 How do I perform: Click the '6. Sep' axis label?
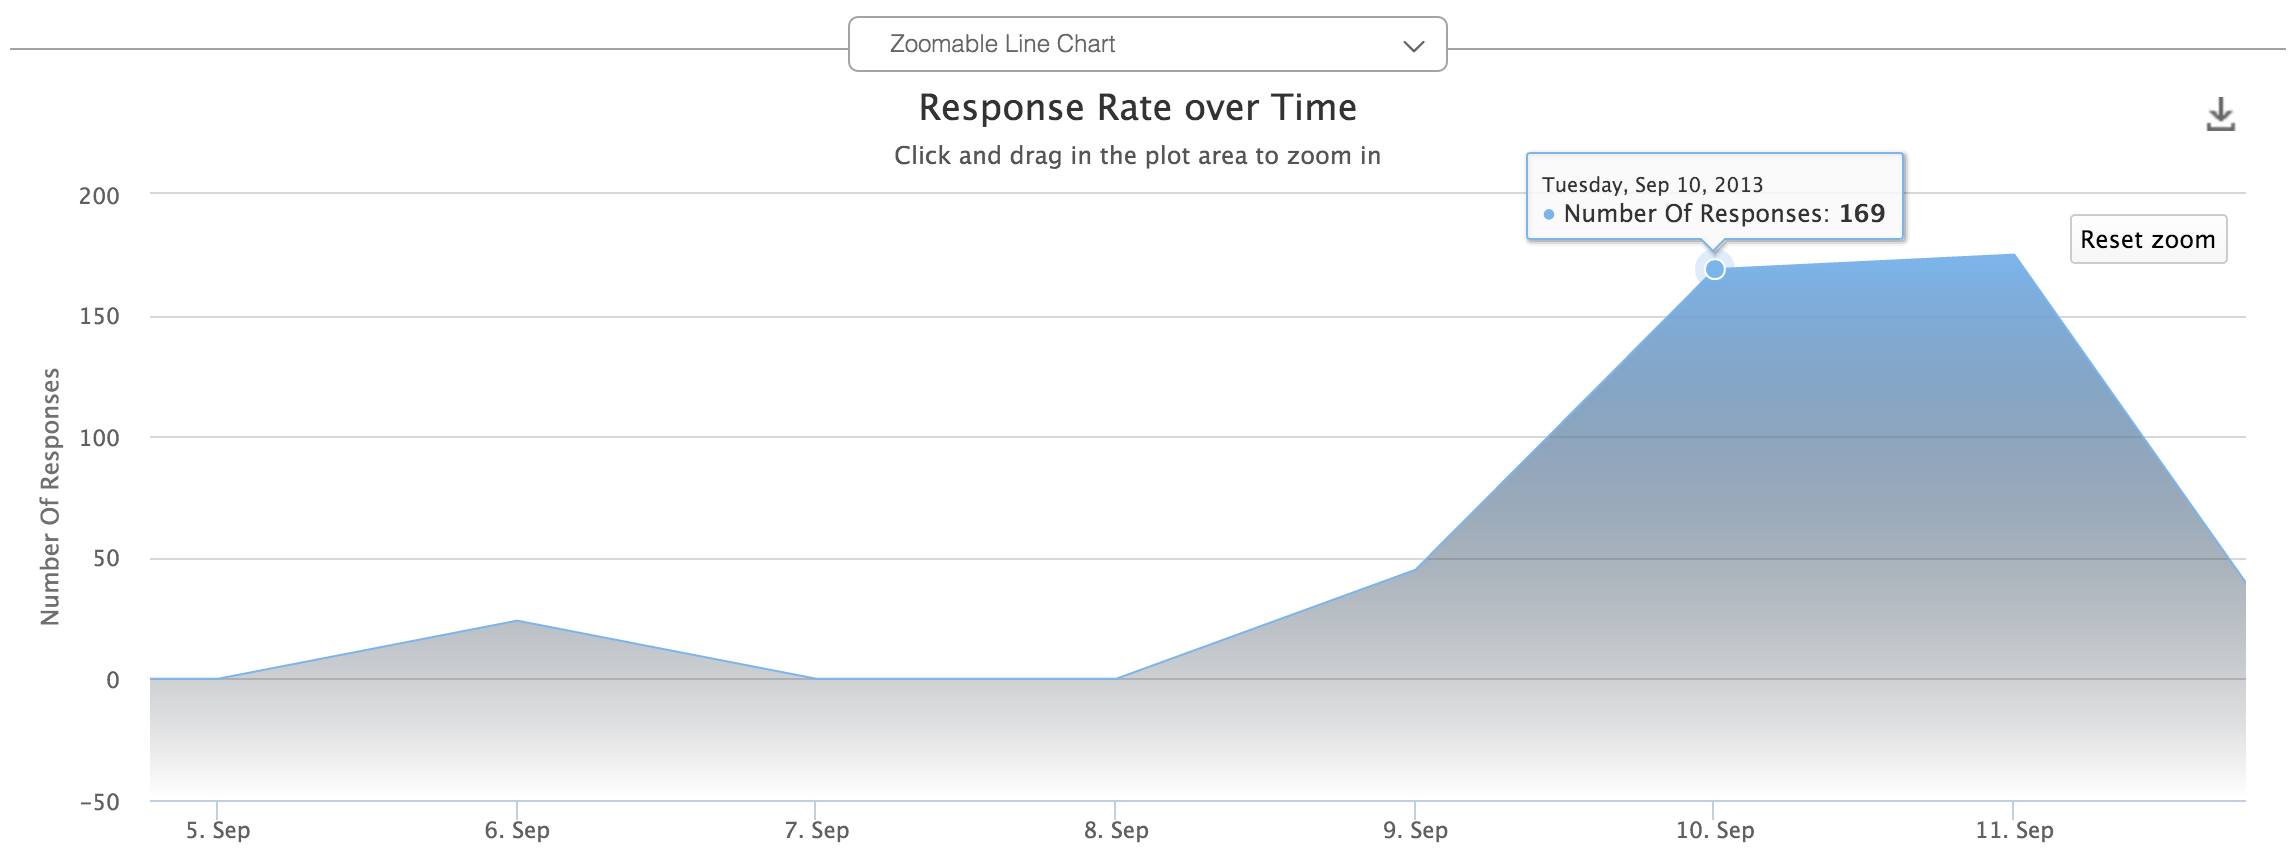click(x=517, y=830)
